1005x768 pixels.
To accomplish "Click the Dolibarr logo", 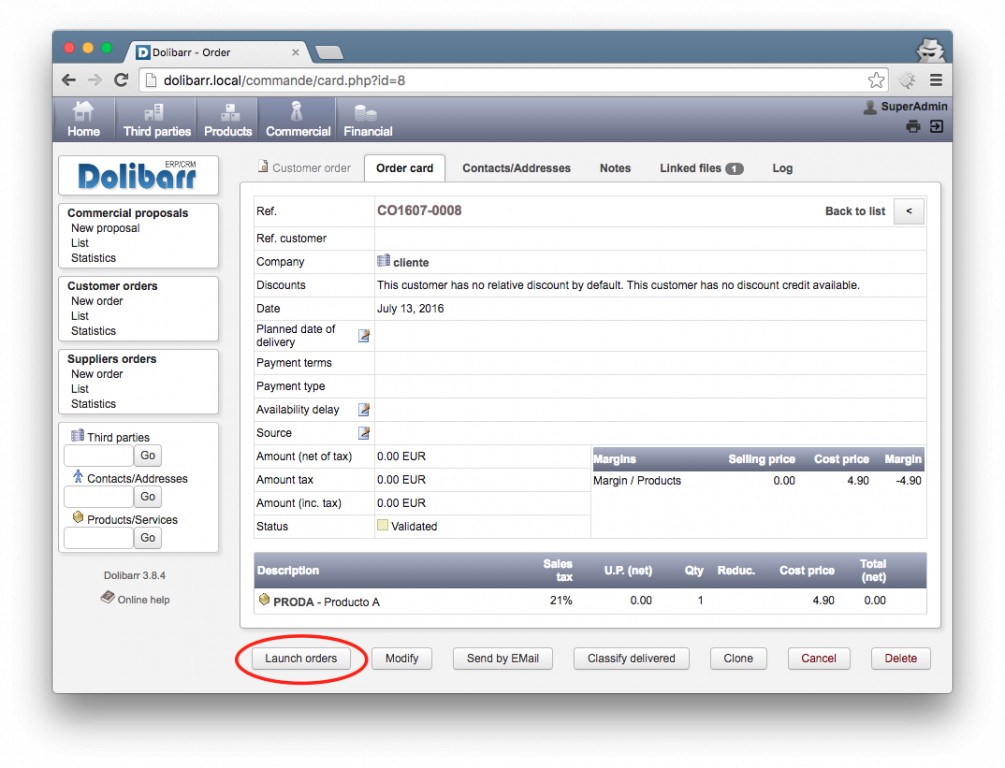I will (138, 175).
